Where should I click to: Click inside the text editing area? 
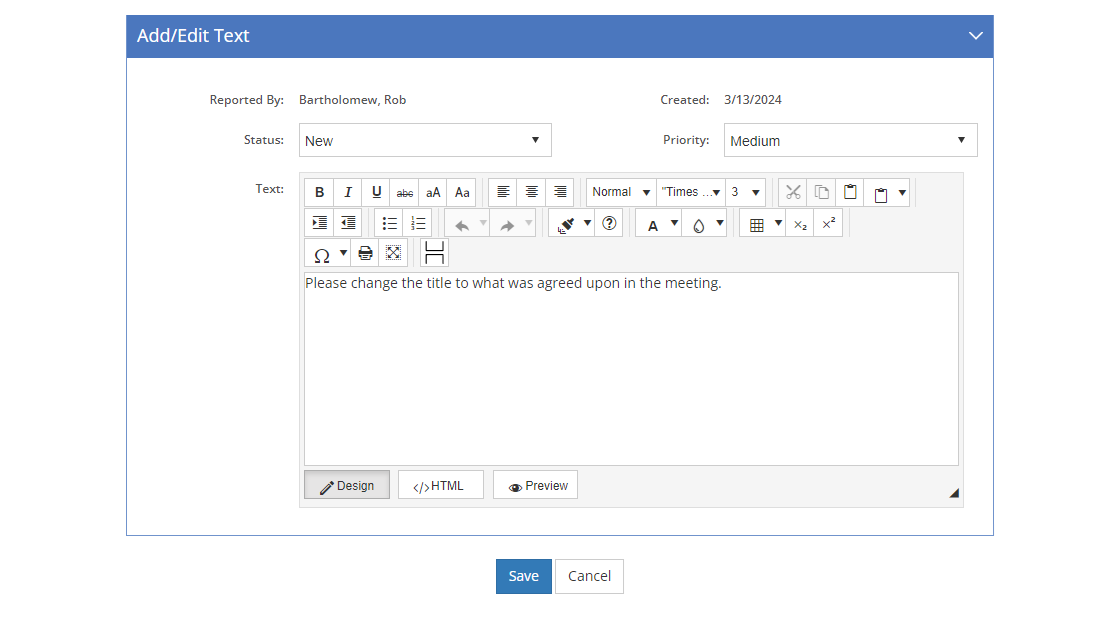pyautogui.click(x=631, y=369)
